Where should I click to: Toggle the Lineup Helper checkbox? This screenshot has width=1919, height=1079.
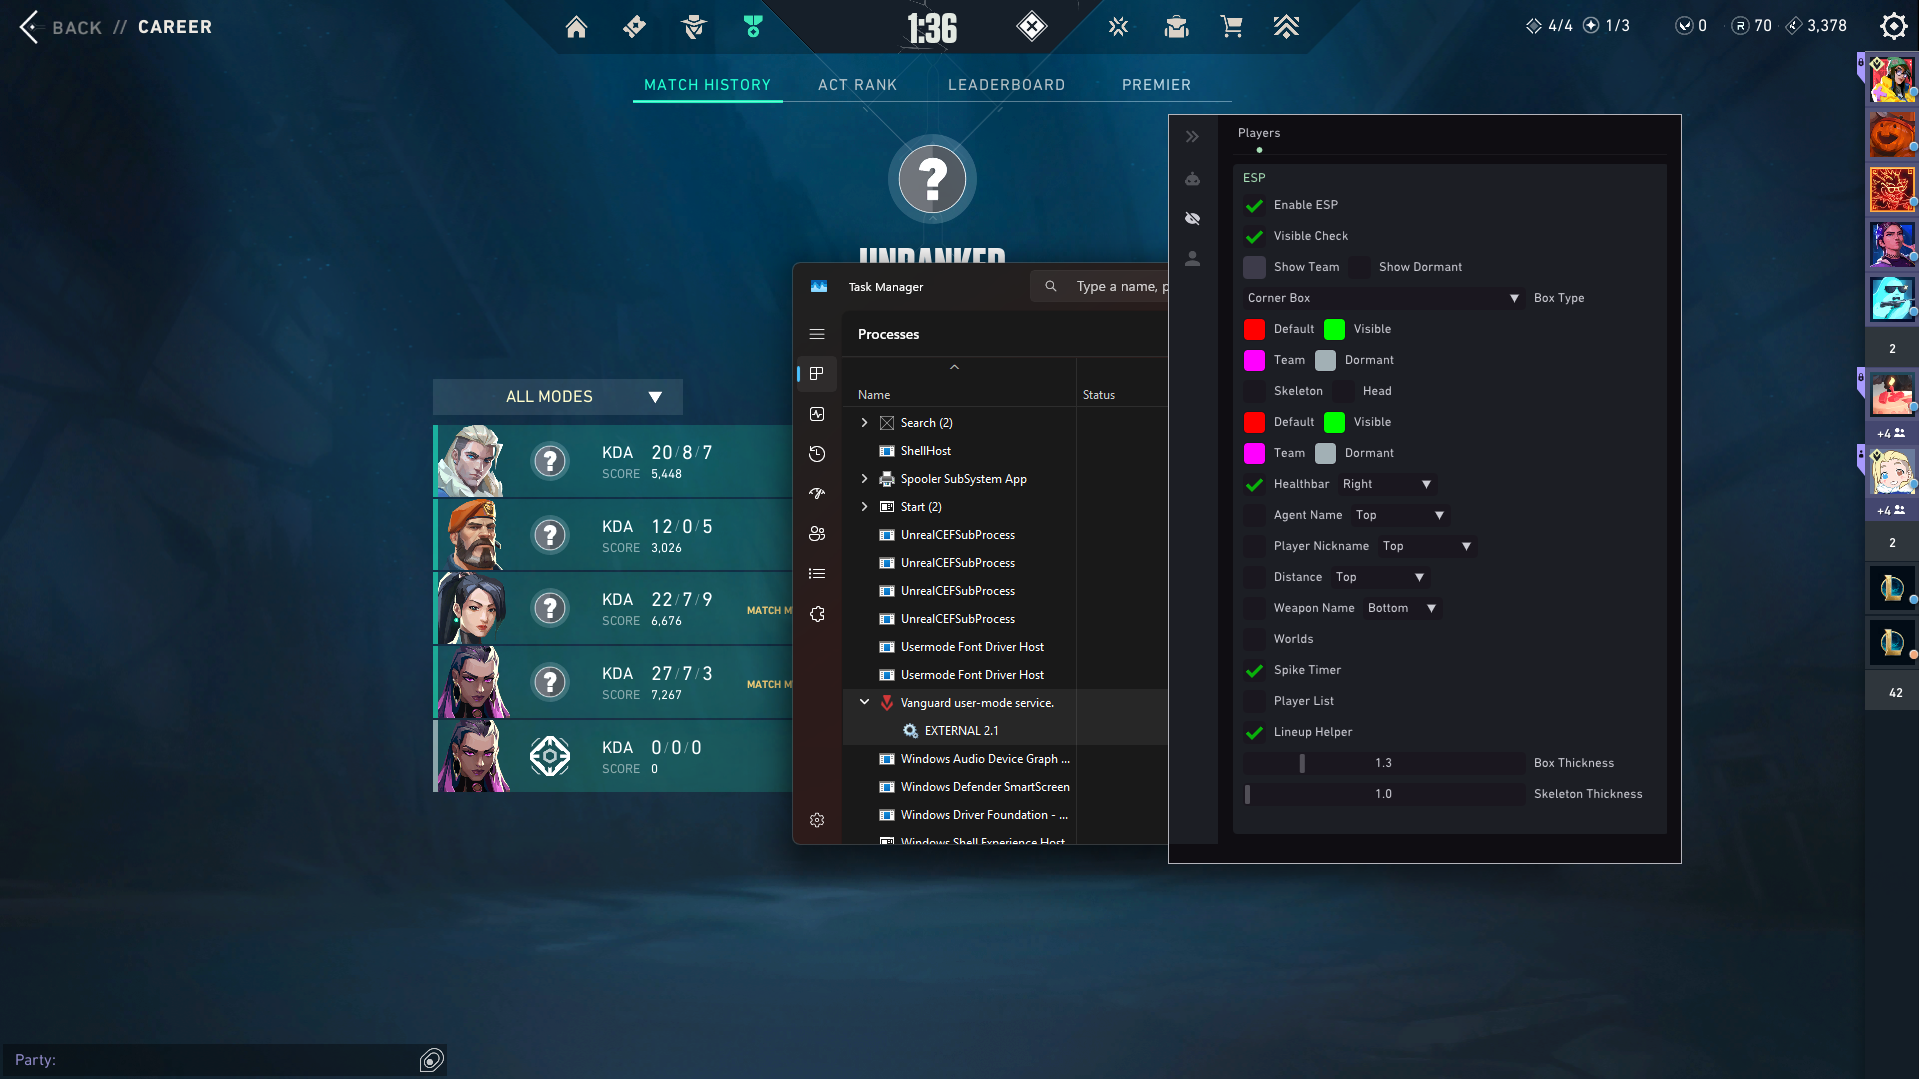tap(1254, 732)
